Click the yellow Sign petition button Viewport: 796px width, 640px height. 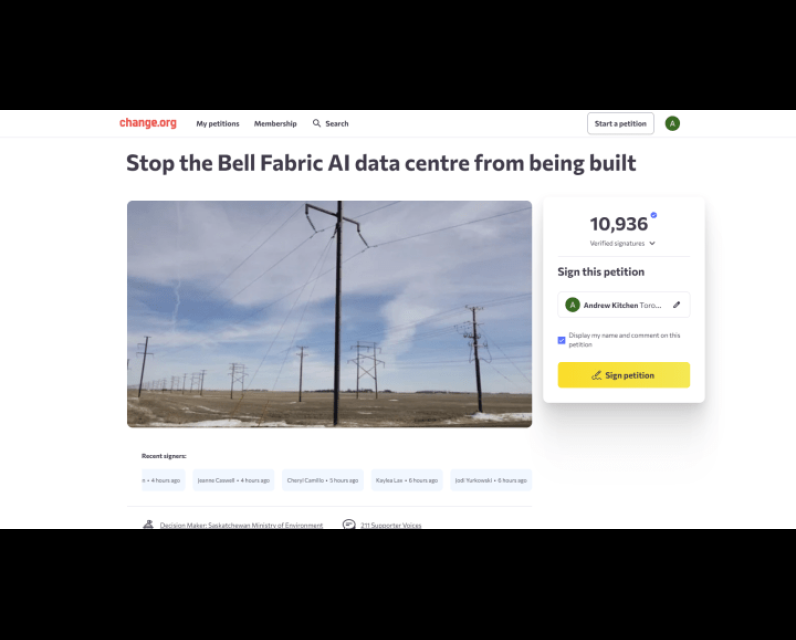pos(623,375)
